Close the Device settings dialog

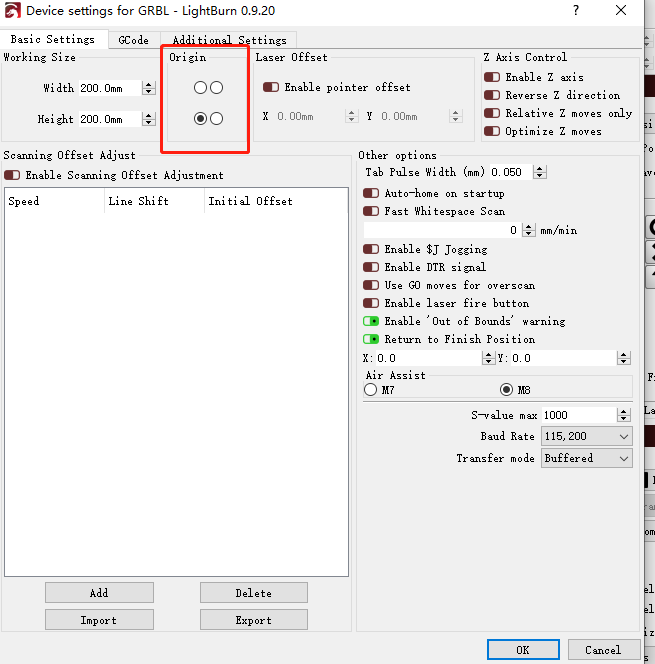click(x=621, y=10)
